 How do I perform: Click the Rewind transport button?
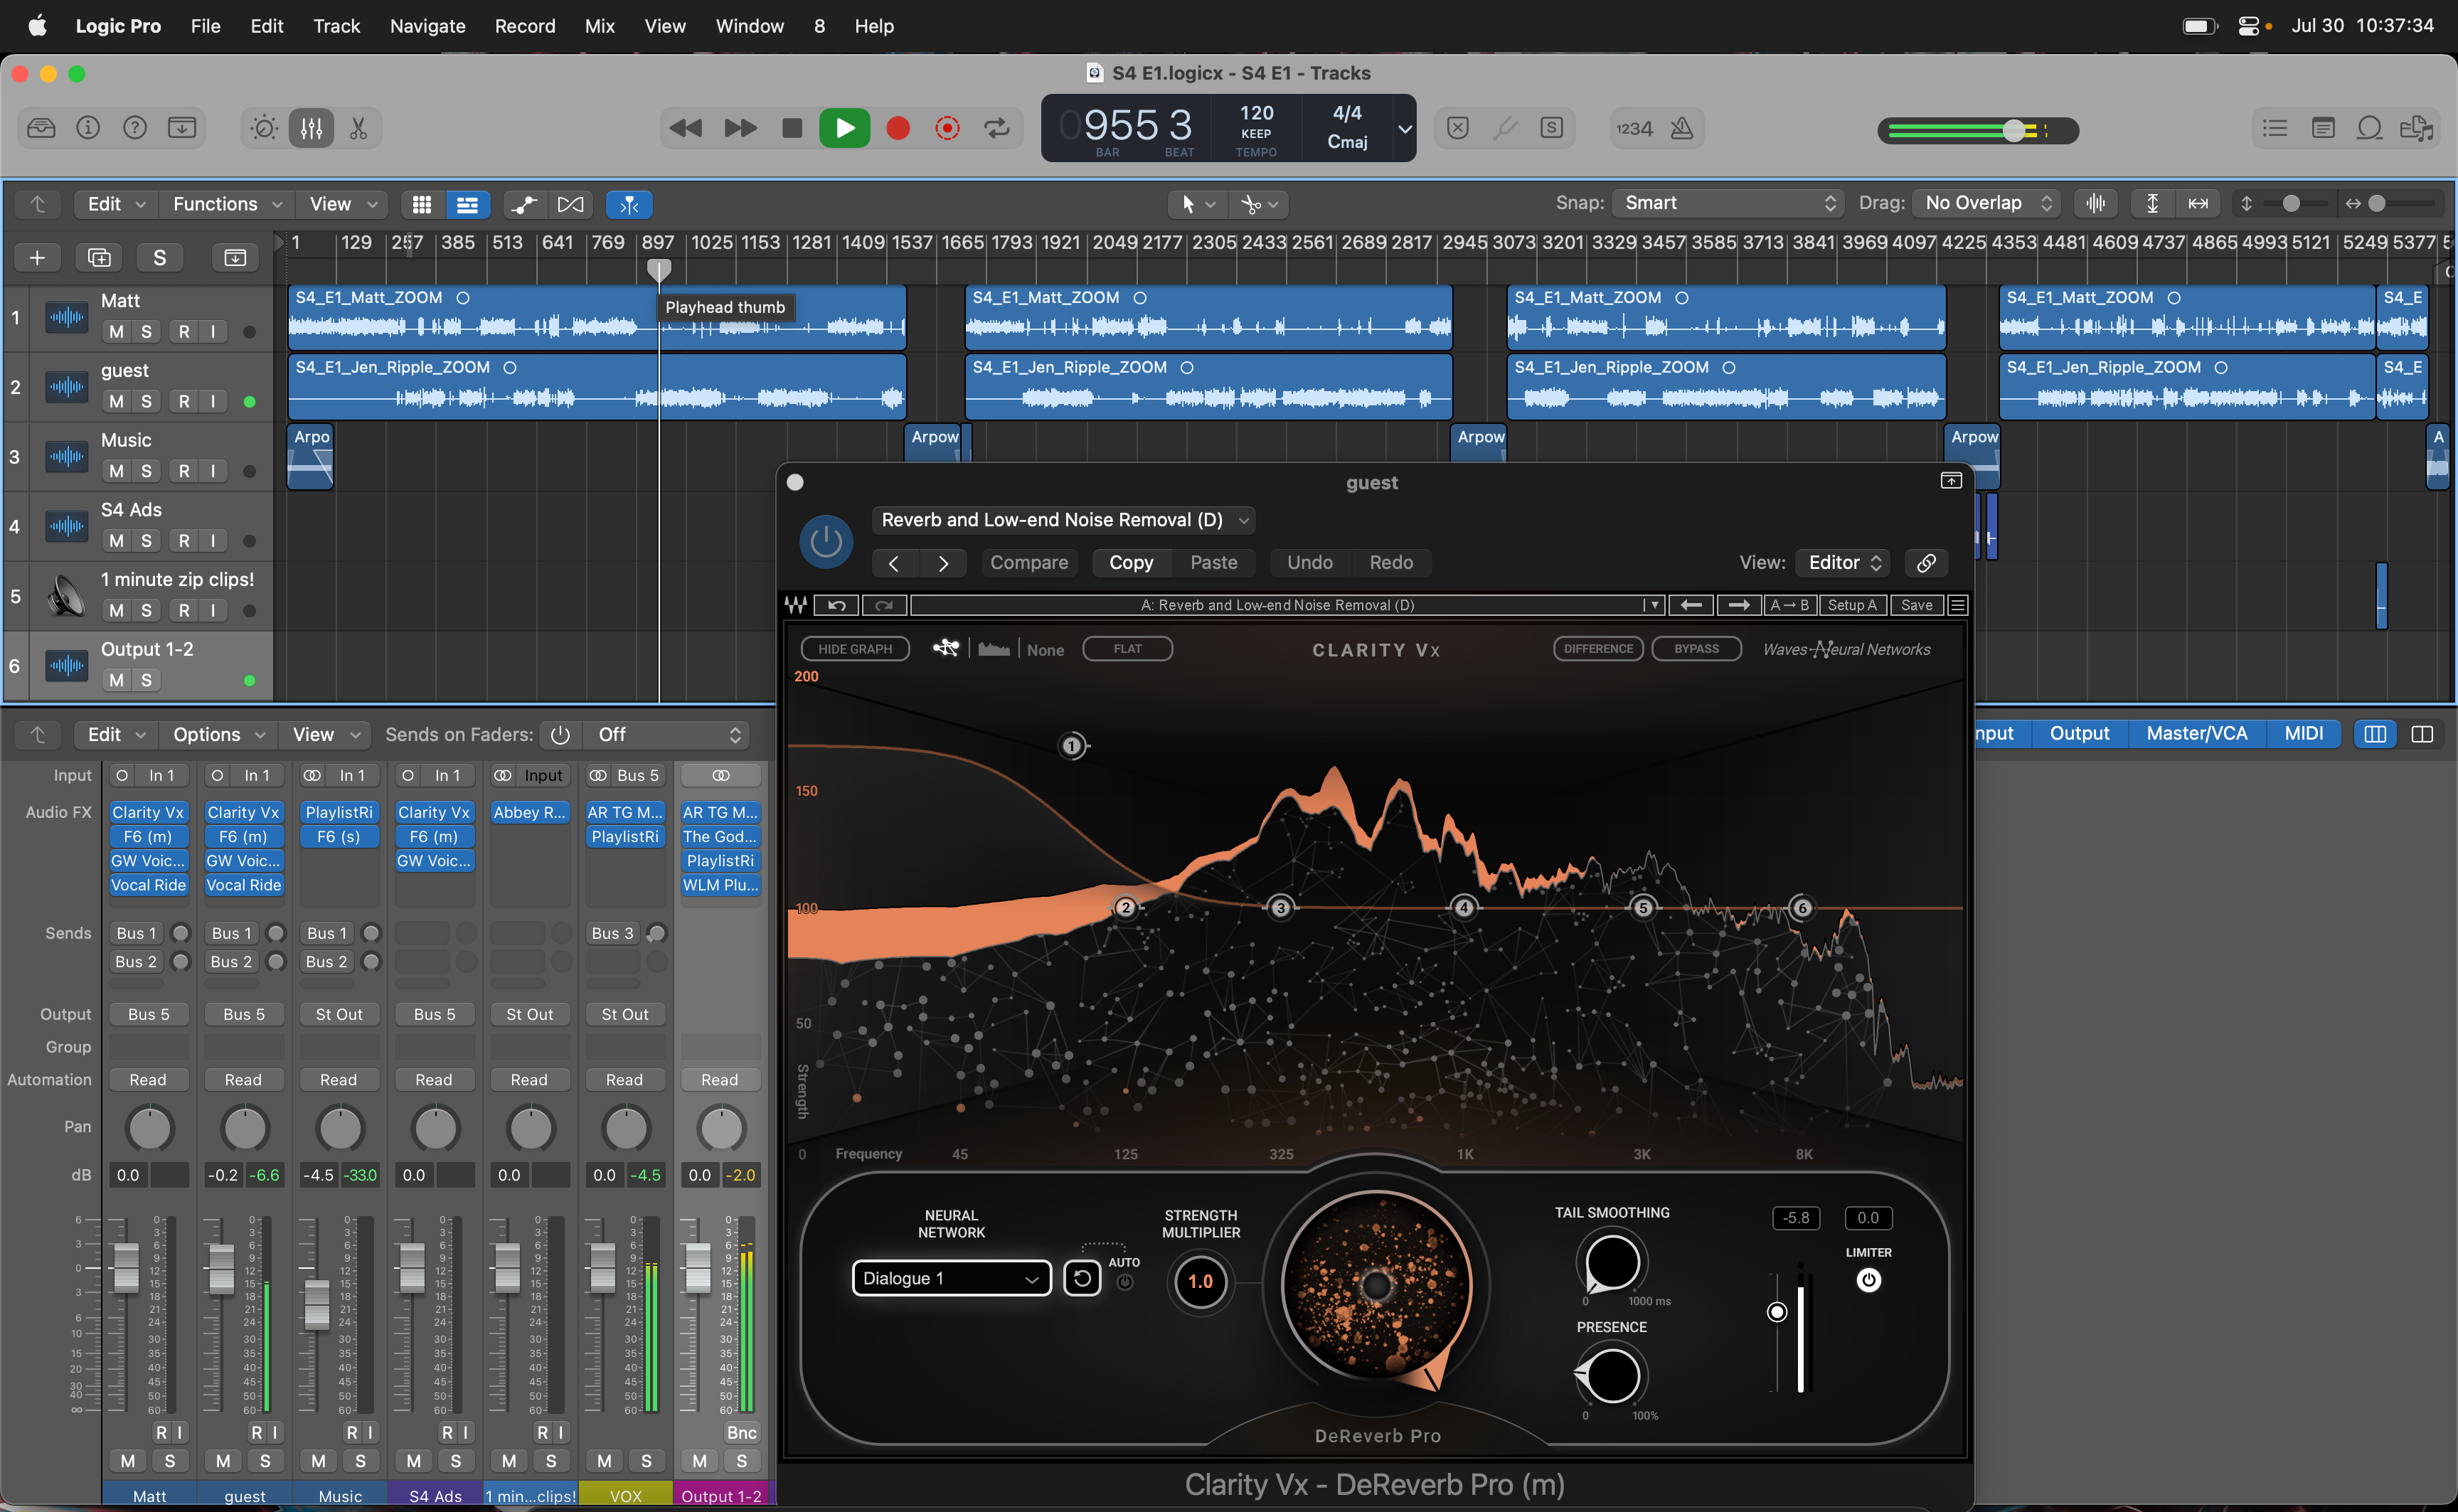coord(686,128)
